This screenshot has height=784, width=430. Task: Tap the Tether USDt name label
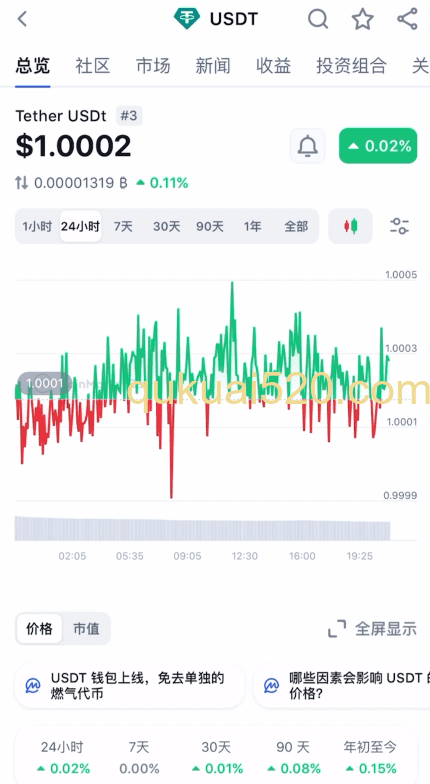(61, 116)
